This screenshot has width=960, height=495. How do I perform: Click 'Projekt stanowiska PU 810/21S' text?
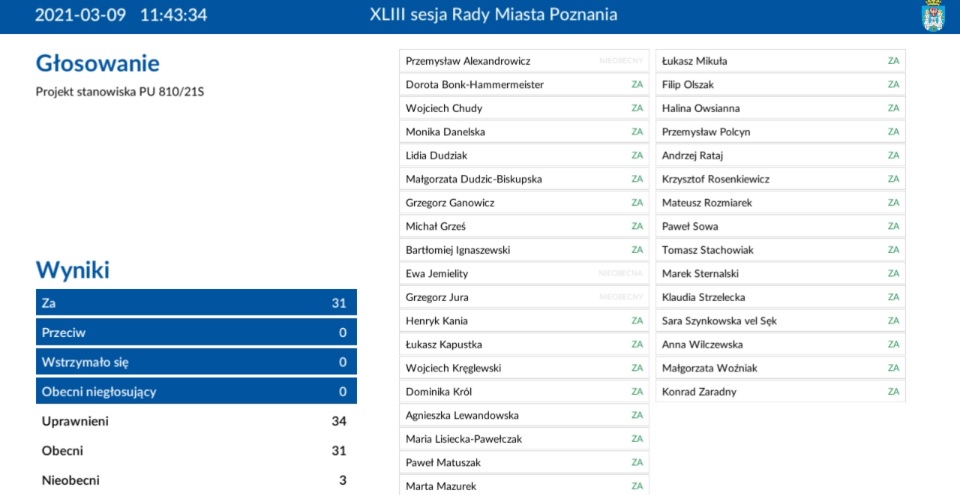126,92
